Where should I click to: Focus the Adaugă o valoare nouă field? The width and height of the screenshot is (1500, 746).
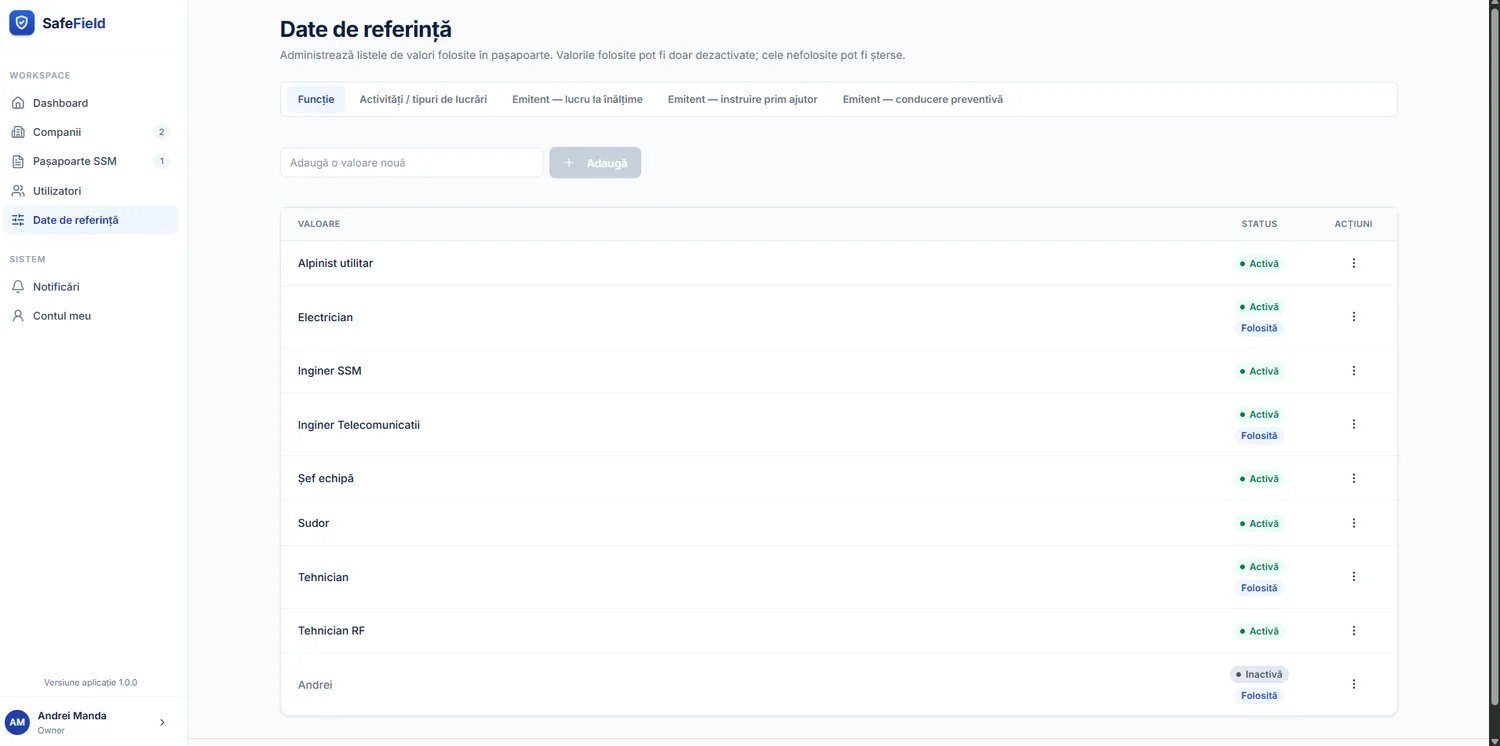pyautogui.click(x=411, y=163)
